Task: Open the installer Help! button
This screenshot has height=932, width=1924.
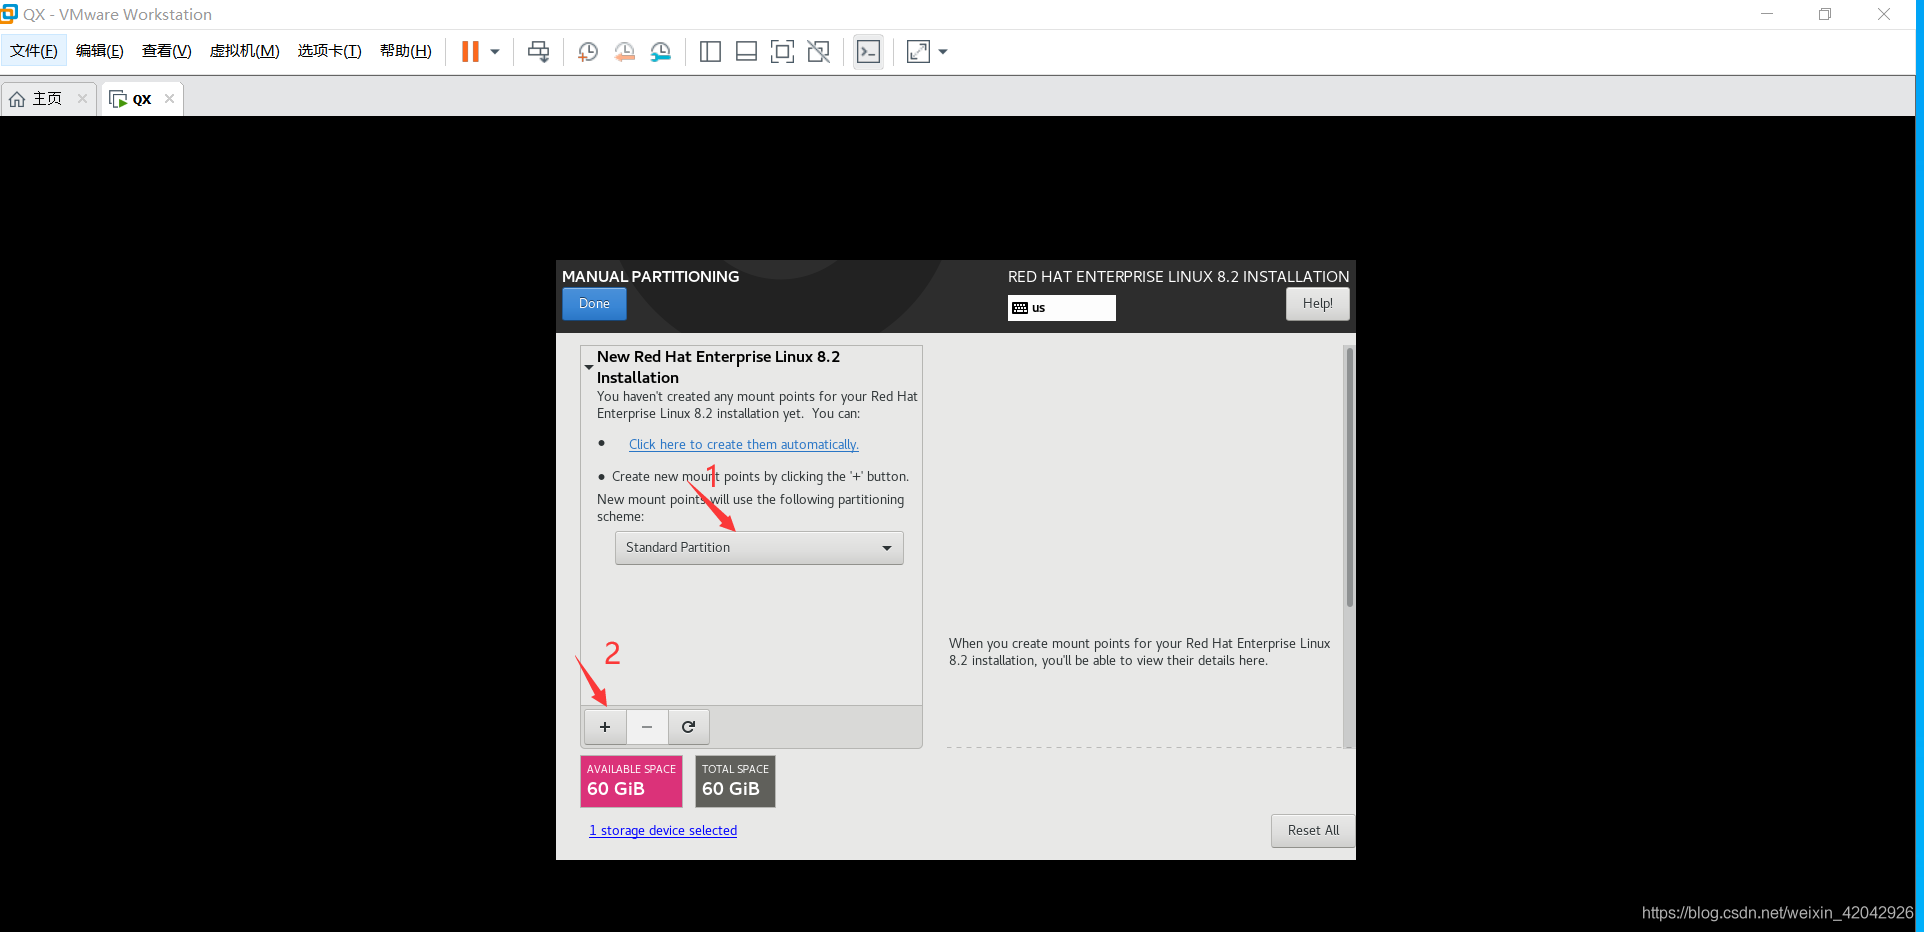Action: click(x=1317, y=304)
